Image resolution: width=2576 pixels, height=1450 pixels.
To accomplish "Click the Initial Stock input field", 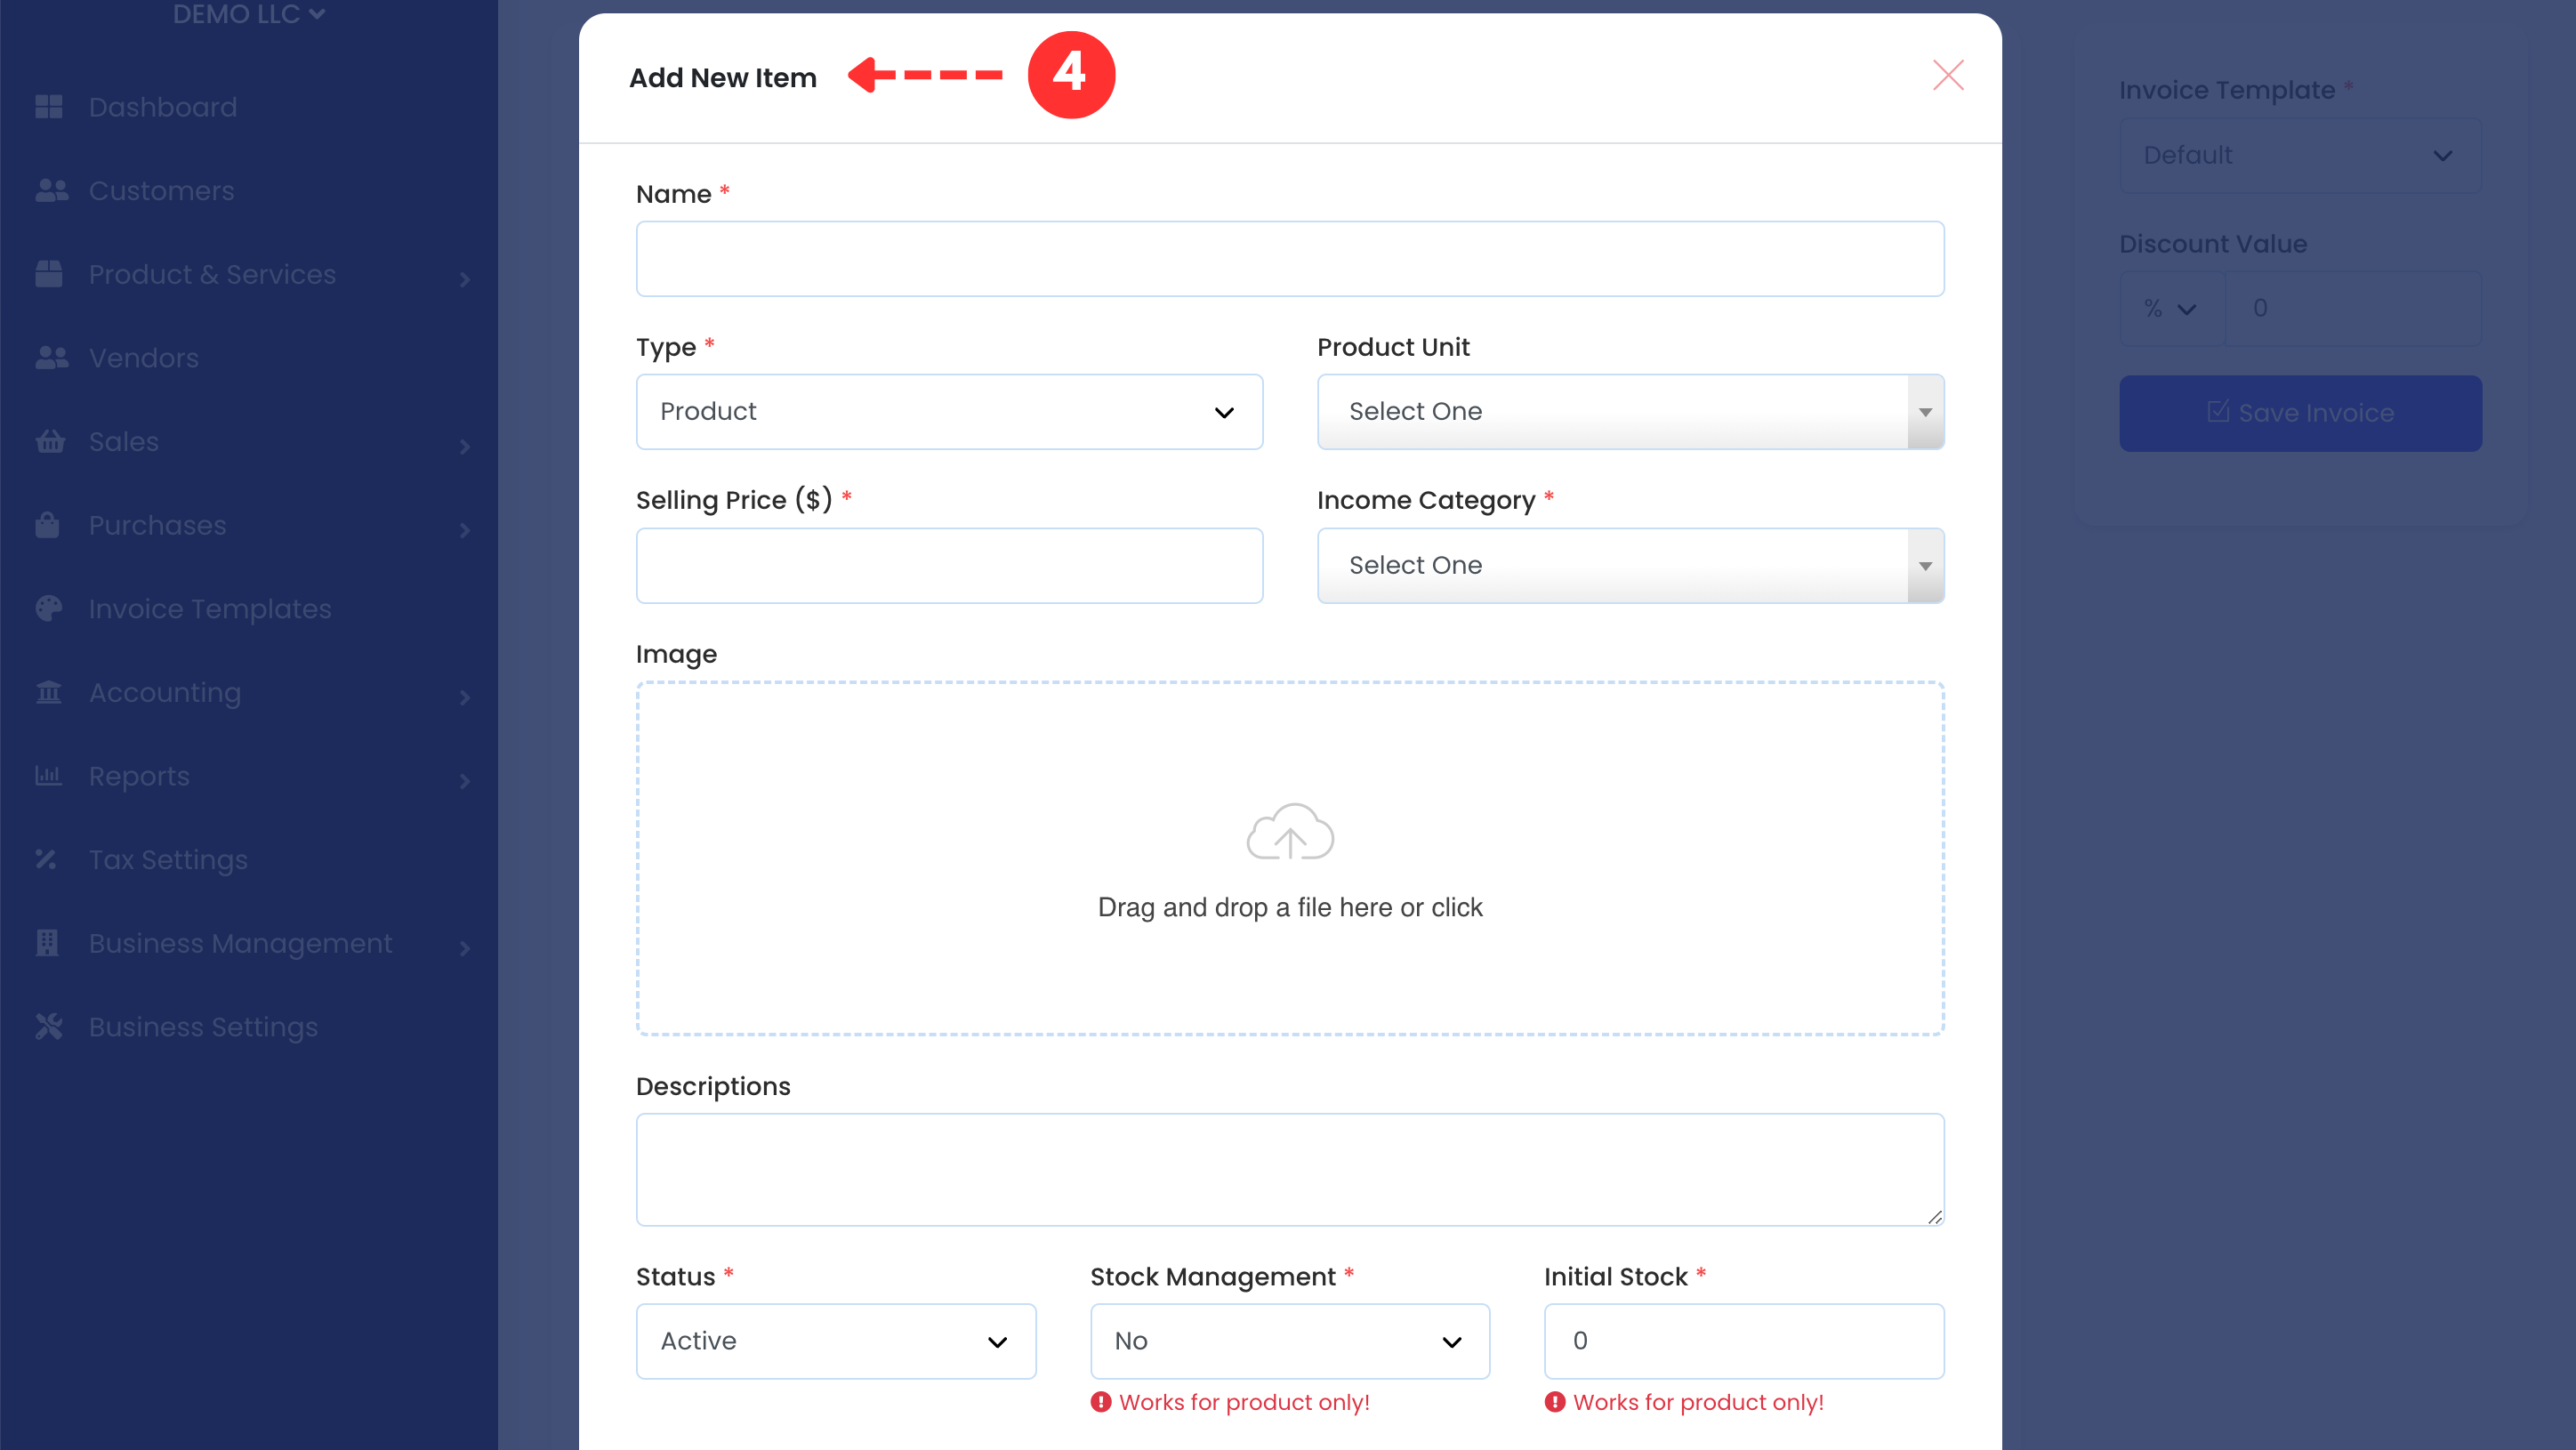I will pyautogui.click(x=1743, y=1341).
